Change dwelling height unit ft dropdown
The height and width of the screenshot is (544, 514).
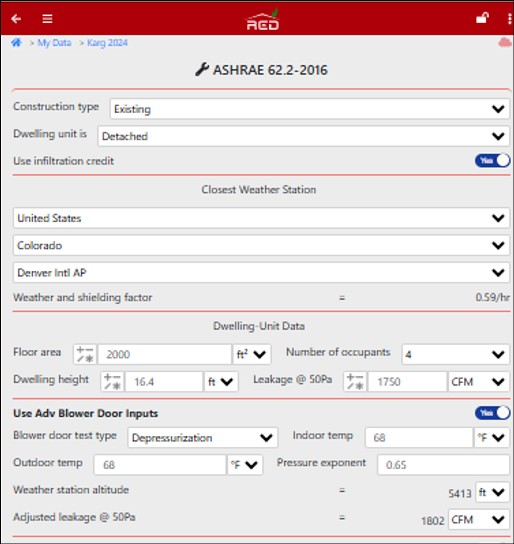pos(221,382)
